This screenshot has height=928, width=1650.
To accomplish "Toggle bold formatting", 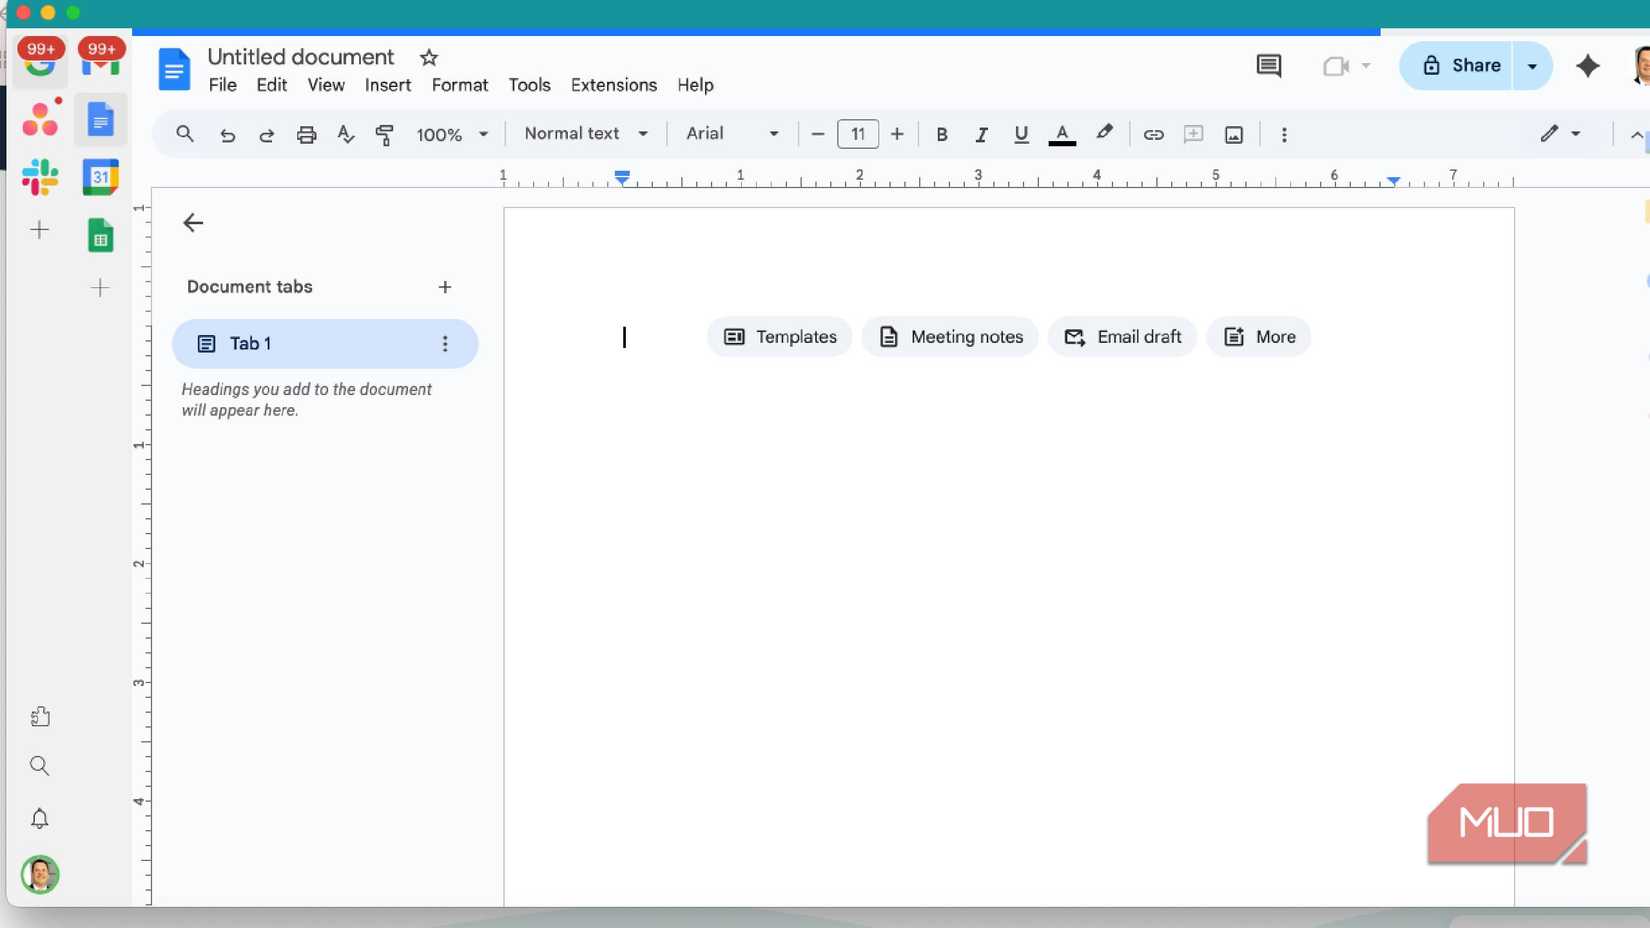I will (x=941, y=134).
